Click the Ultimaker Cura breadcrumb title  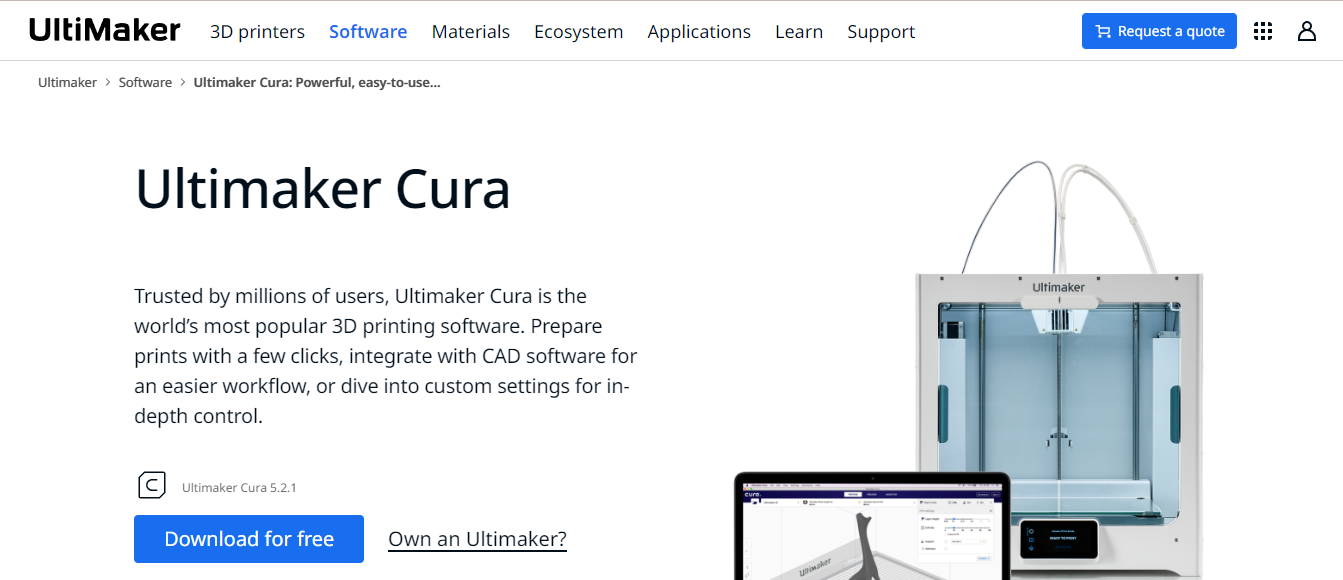pyautogui.click(x=317, y=82)
